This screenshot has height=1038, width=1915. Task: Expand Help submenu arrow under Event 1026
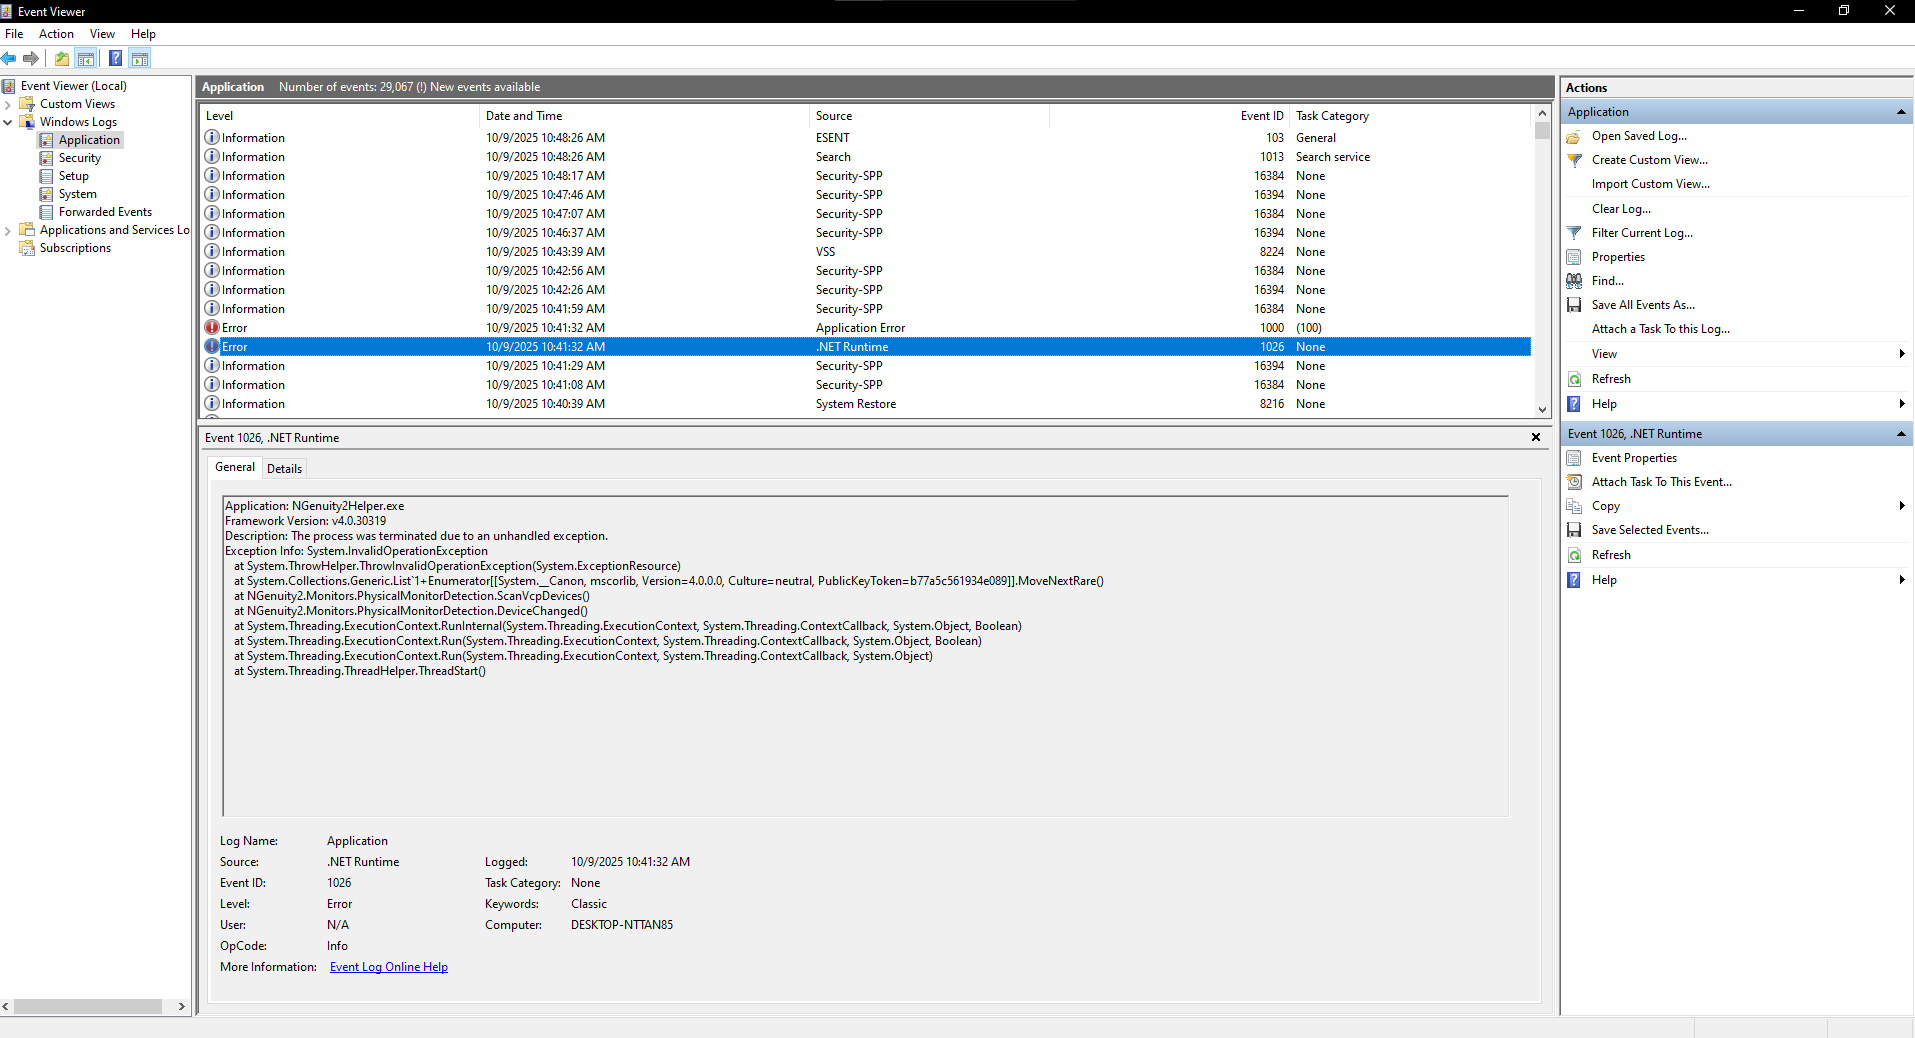pyautogui.click(x=1901, y=580)
